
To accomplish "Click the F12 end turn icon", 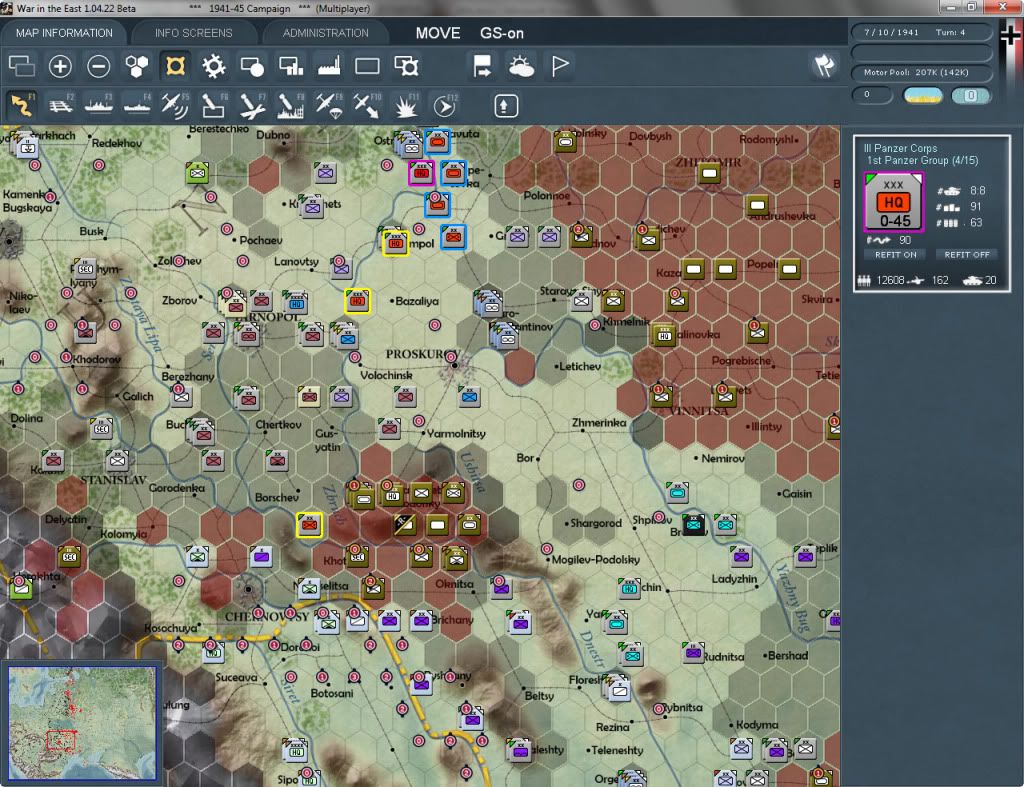I will coord(444,105).
